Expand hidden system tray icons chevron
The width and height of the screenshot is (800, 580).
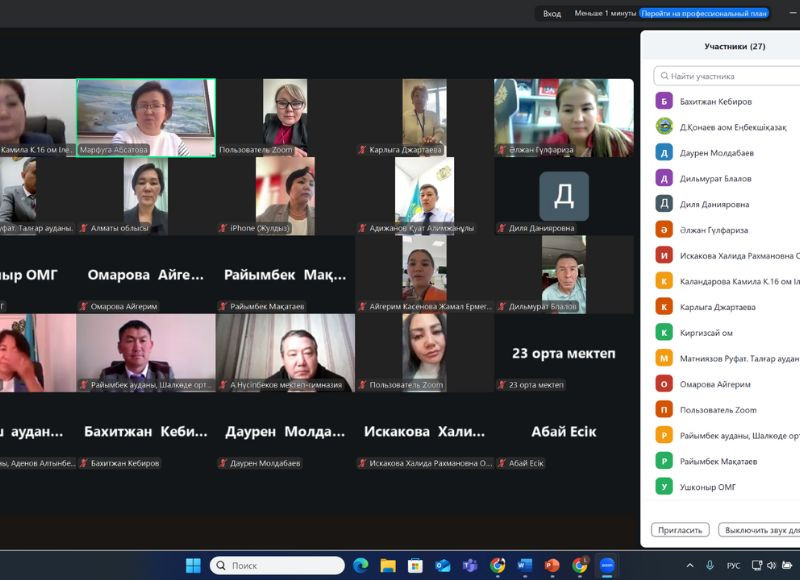pyautogui.click(x=691, y=566)
